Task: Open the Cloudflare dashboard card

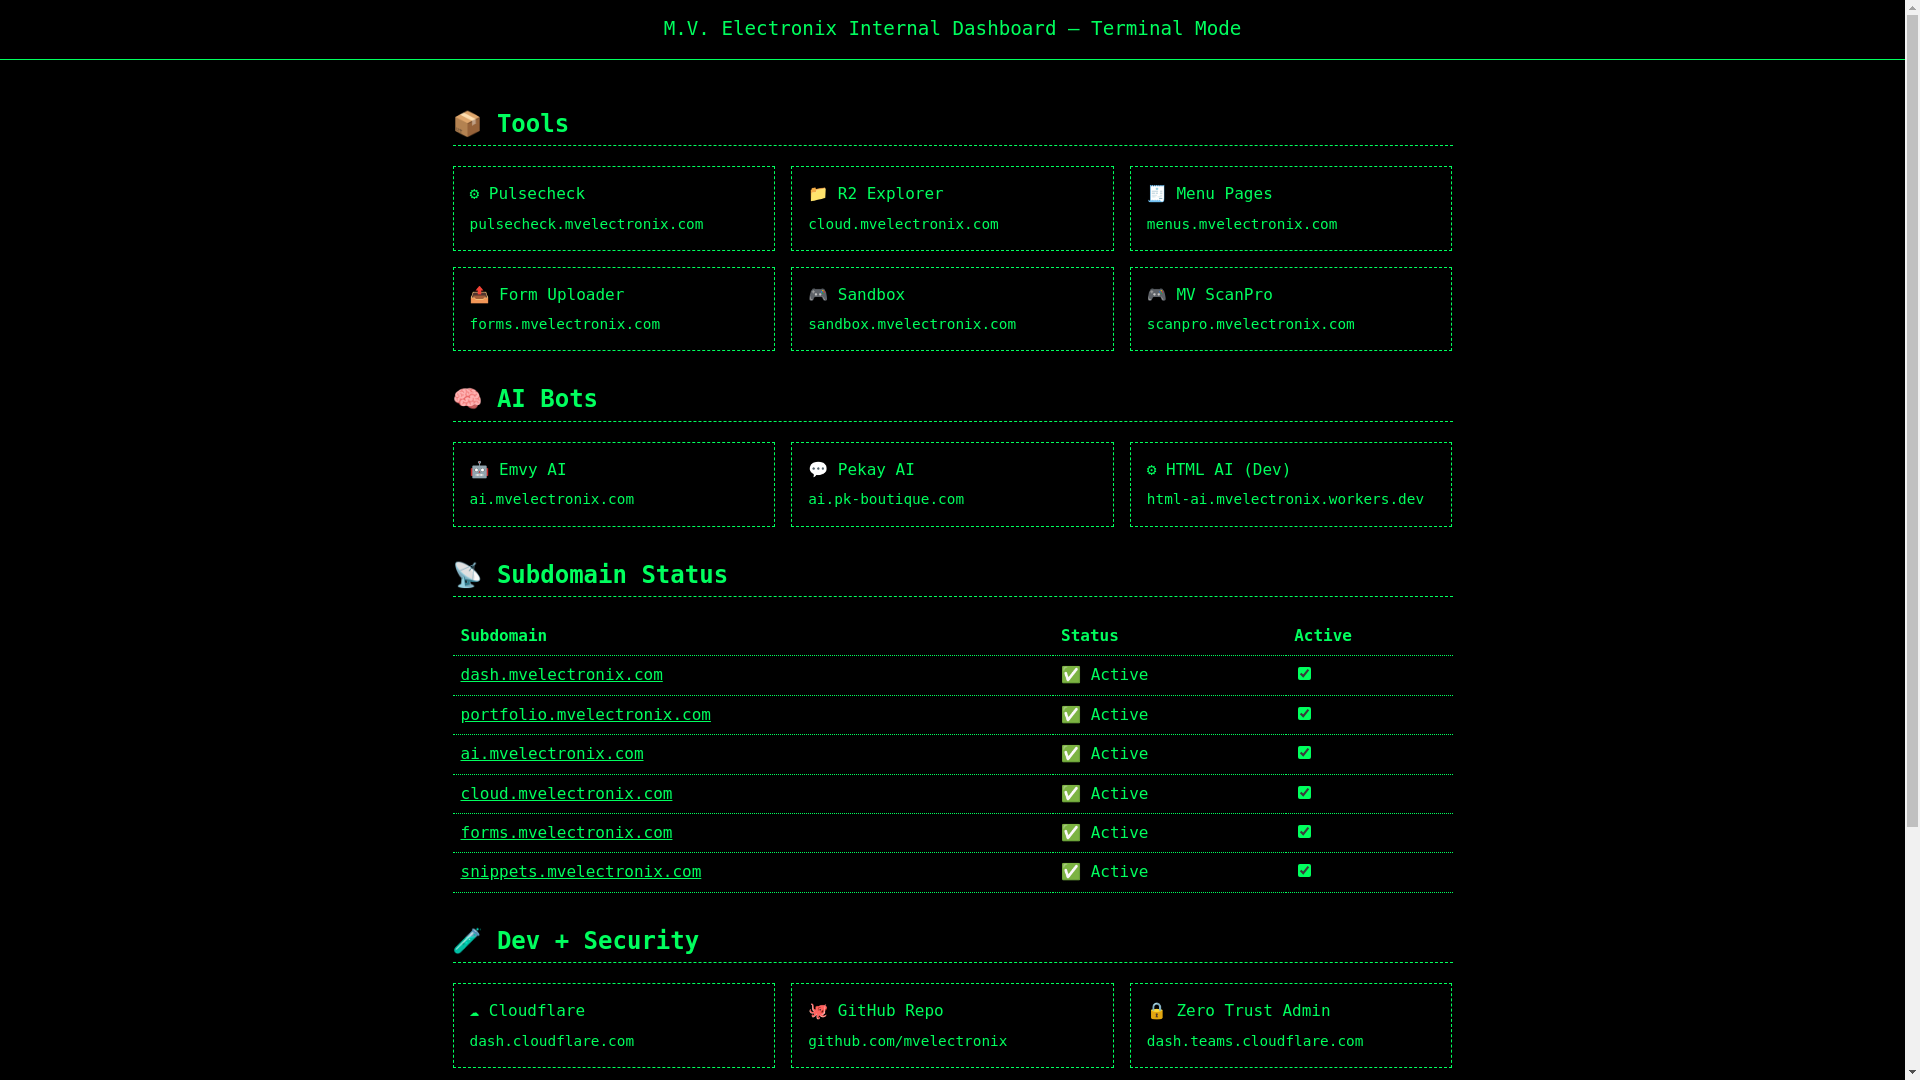Action: (x=613, y=1025)
